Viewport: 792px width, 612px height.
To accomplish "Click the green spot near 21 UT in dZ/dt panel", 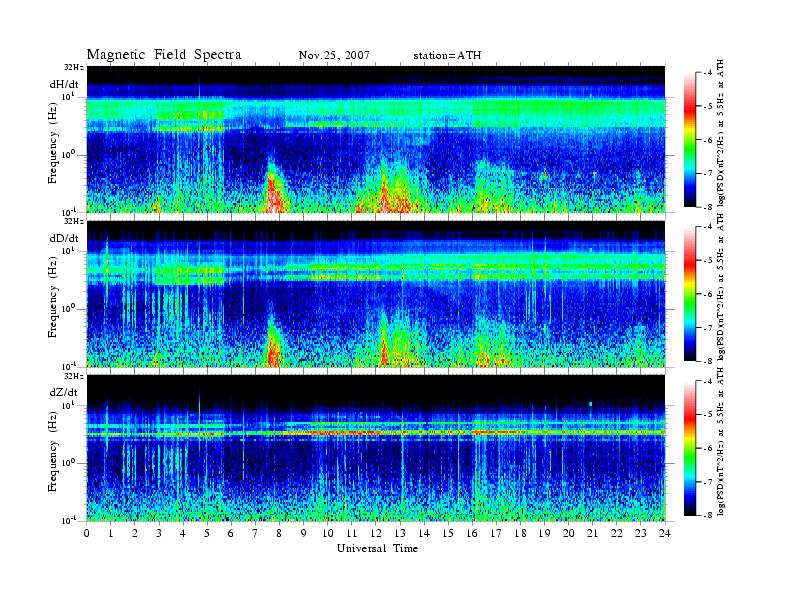I will (x=590, y=404).
